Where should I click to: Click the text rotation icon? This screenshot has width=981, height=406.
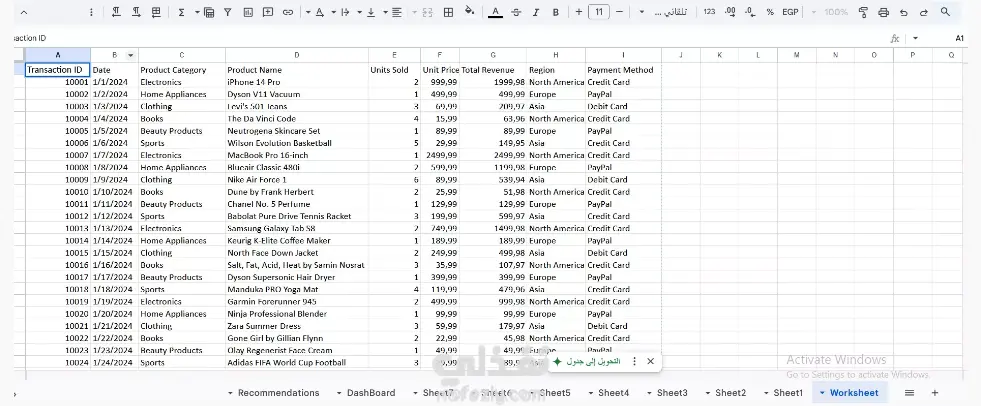[x=320, y=12]
